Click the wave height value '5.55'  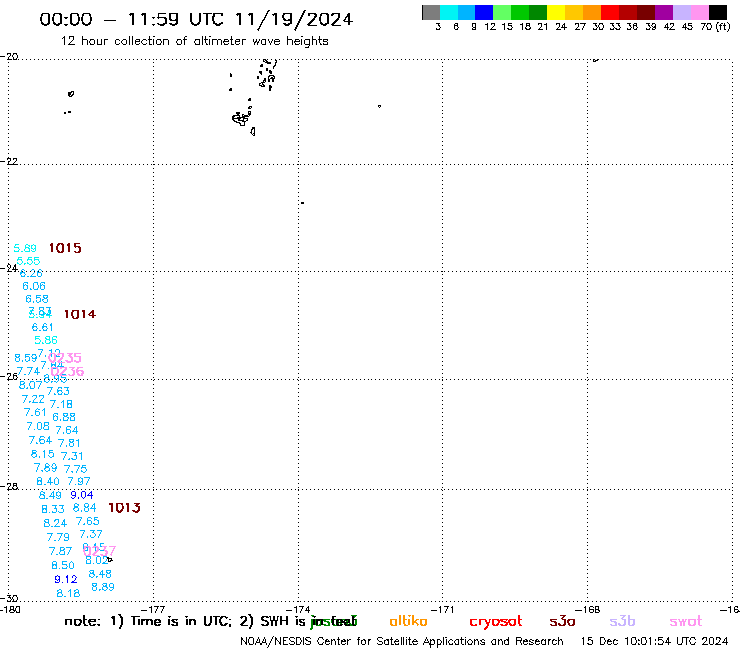[28, 261]
